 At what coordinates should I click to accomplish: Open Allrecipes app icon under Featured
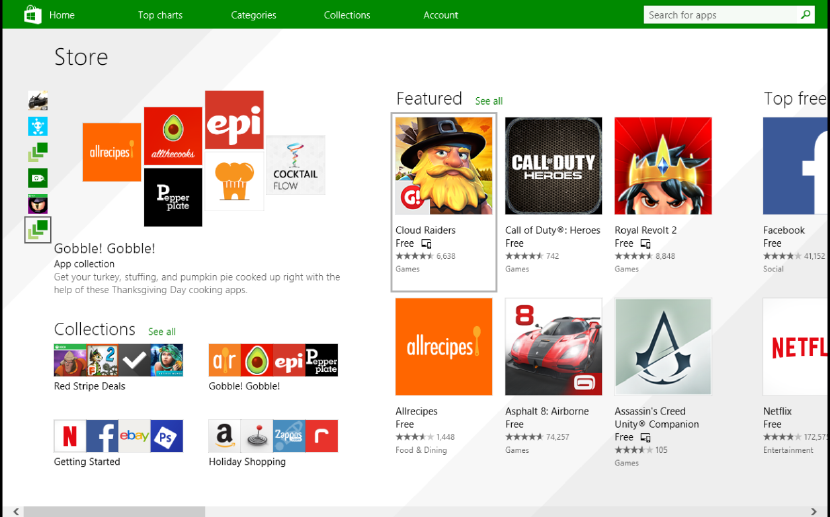point(444,347)
